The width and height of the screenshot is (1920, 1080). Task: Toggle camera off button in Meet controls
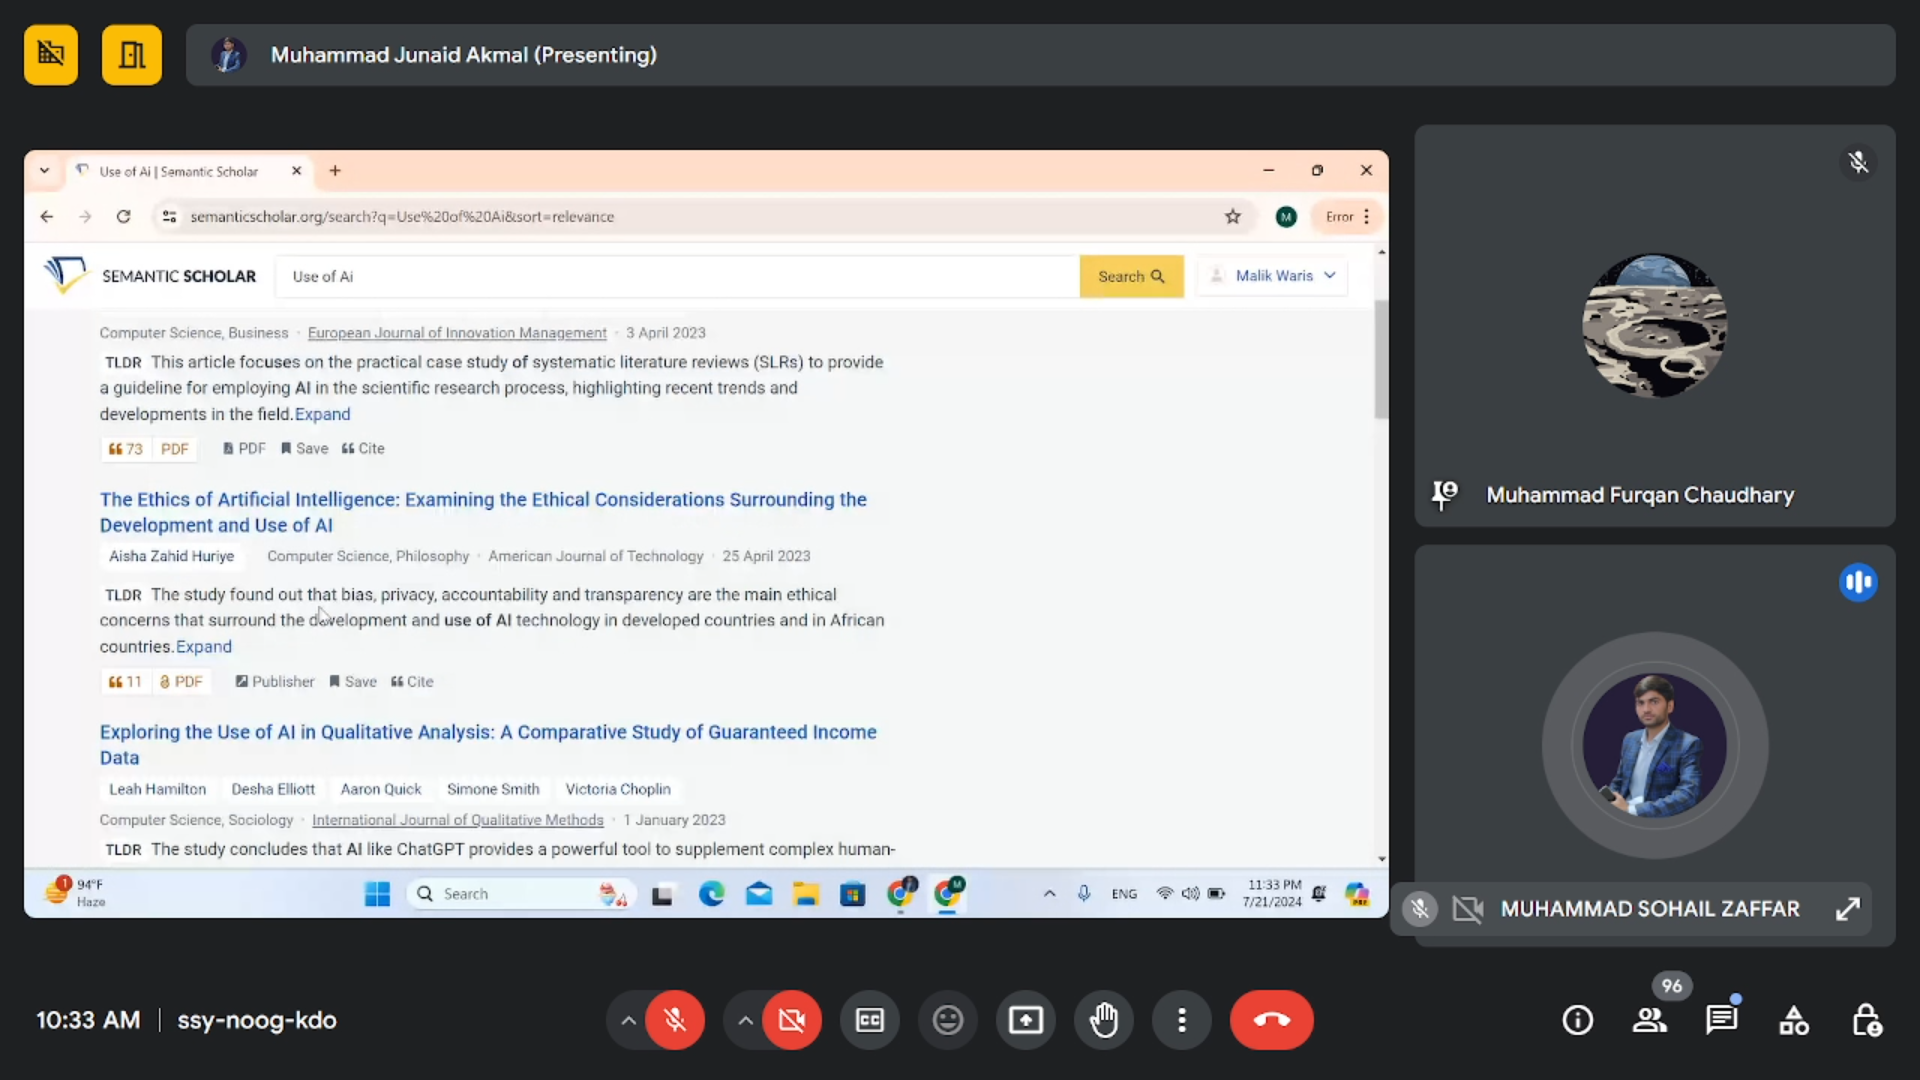tap(791, 1020)
